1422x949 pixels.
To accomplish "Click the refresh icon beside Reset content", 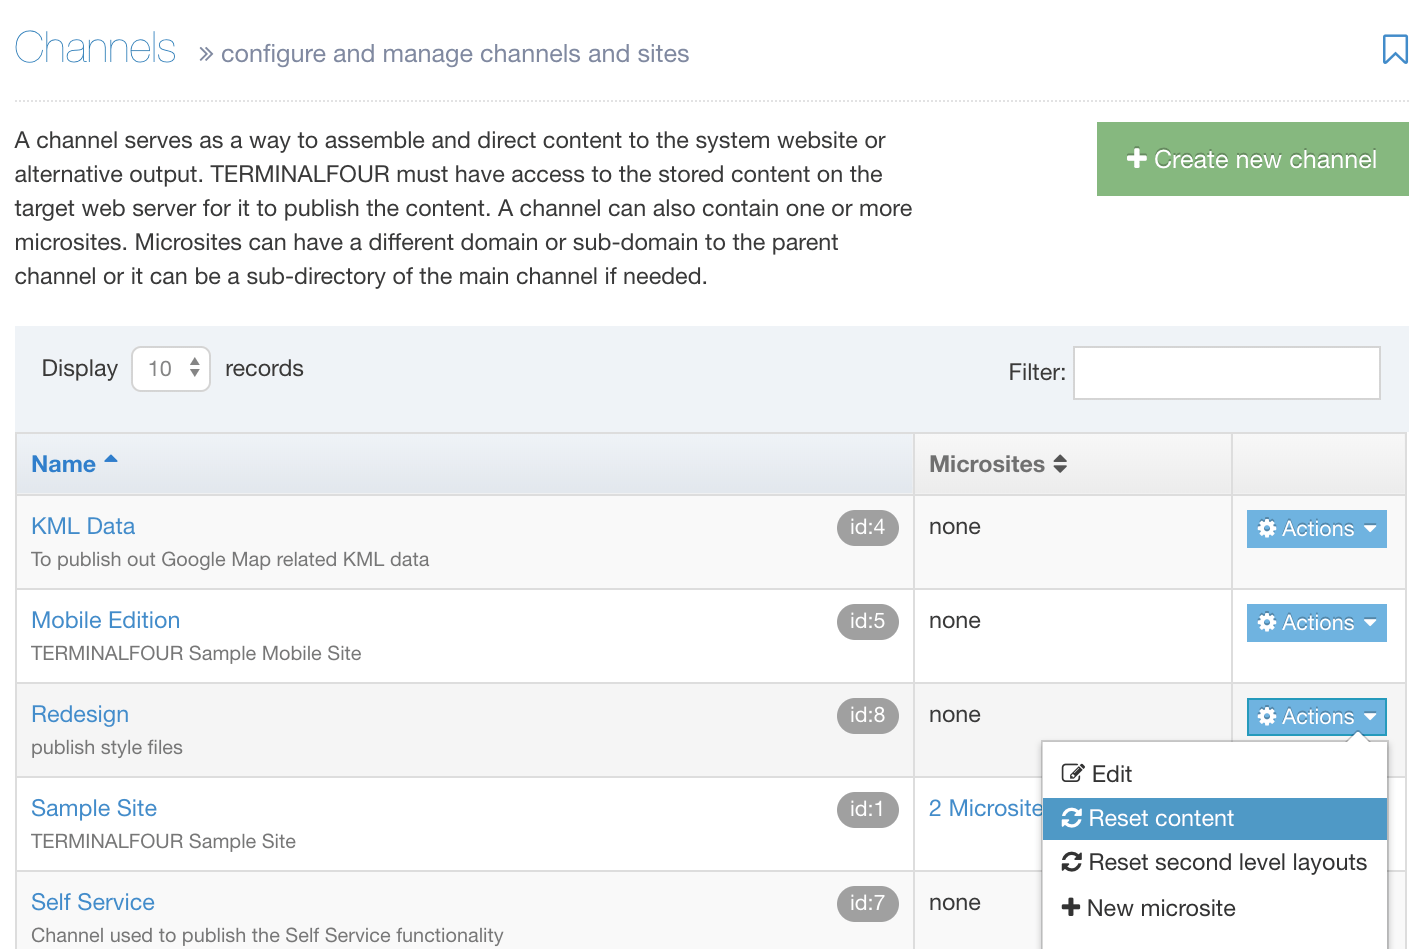I will (1072, 818).
